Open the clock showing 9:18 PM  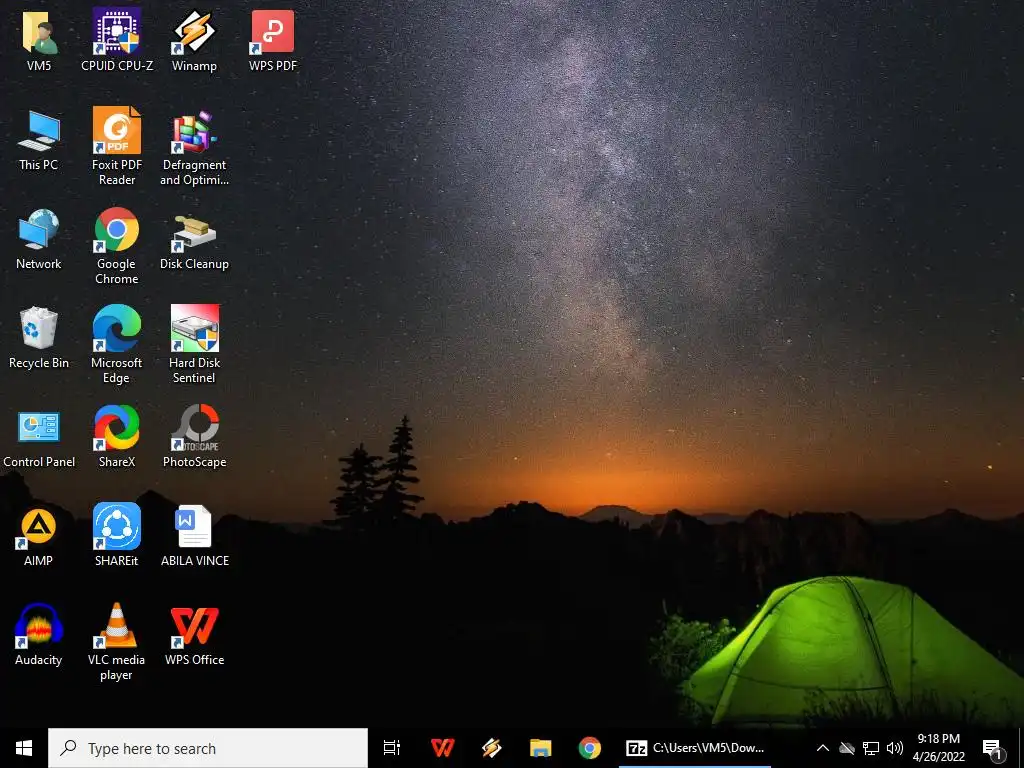coord(938,748)
